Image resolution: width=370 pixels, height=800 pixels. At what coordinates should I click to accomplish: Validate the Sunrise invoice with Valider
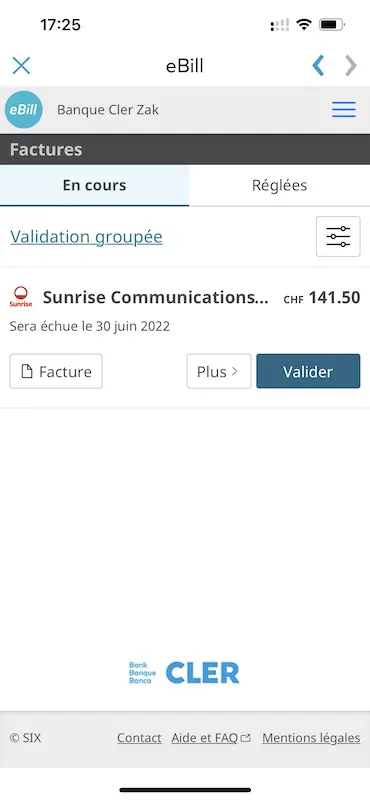(x=308, y=371)
